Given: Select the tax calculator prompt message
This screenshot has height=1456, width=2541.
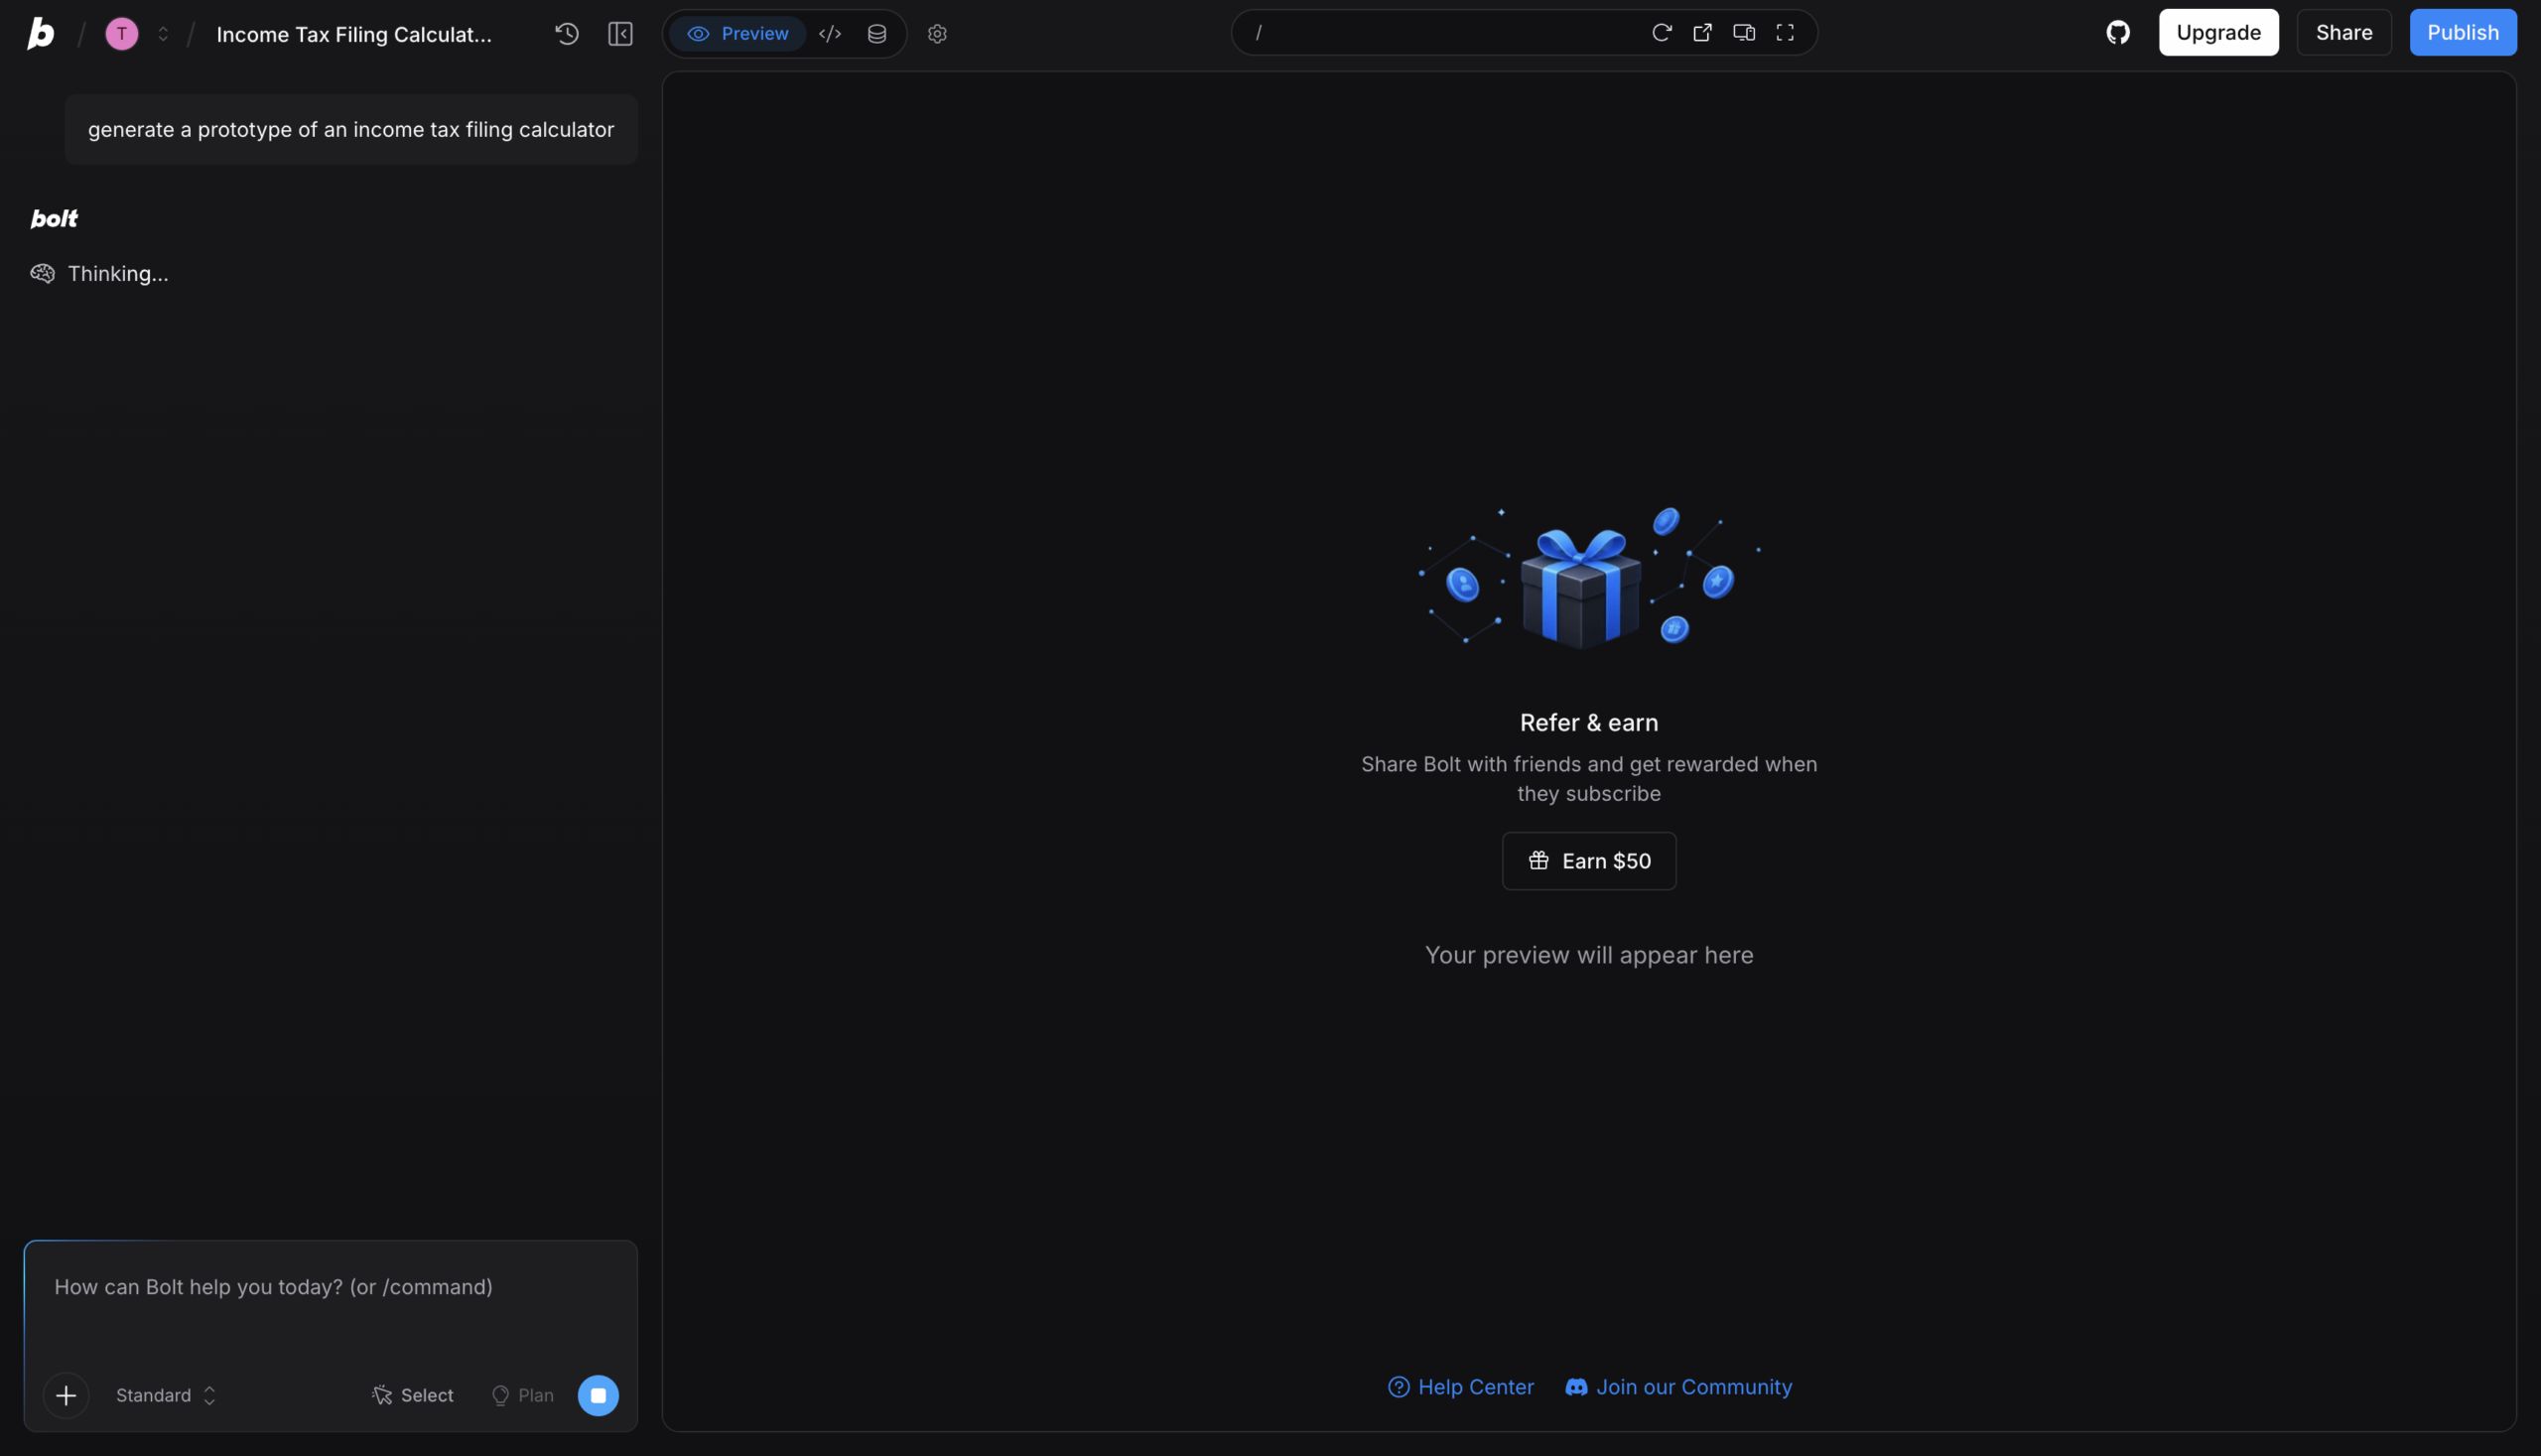Looking at the screenshot, I should (x=351, y=130).
